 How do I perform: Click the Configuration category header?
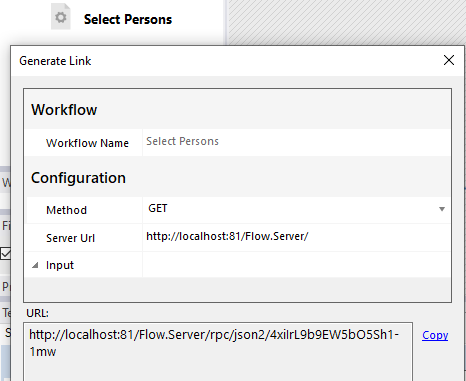click(78, 178)
